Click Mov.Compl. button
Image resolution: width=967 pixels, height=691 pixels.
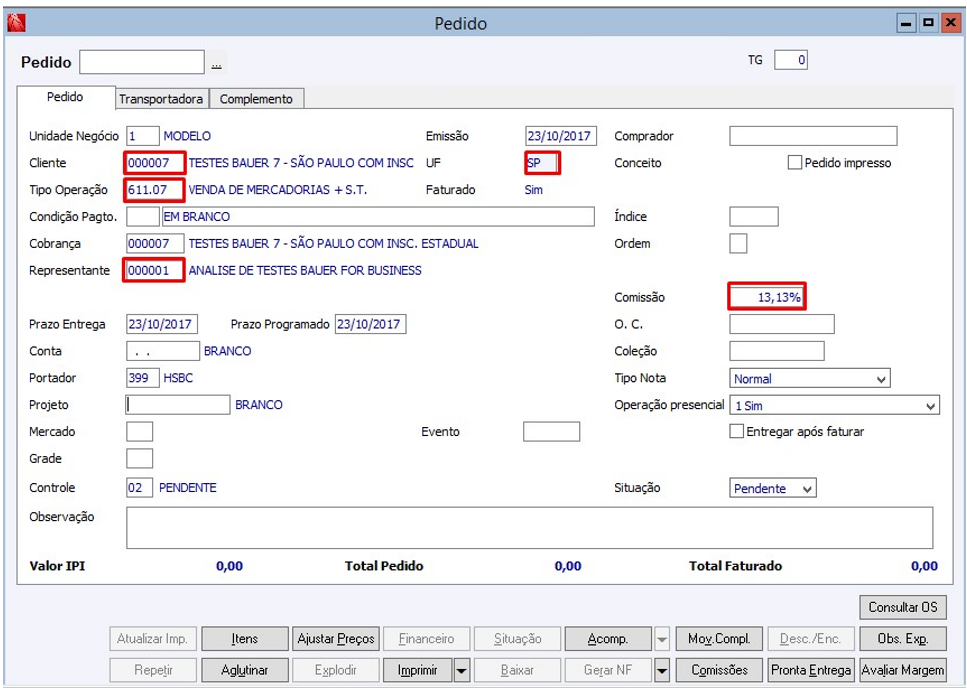click(719, 639)
